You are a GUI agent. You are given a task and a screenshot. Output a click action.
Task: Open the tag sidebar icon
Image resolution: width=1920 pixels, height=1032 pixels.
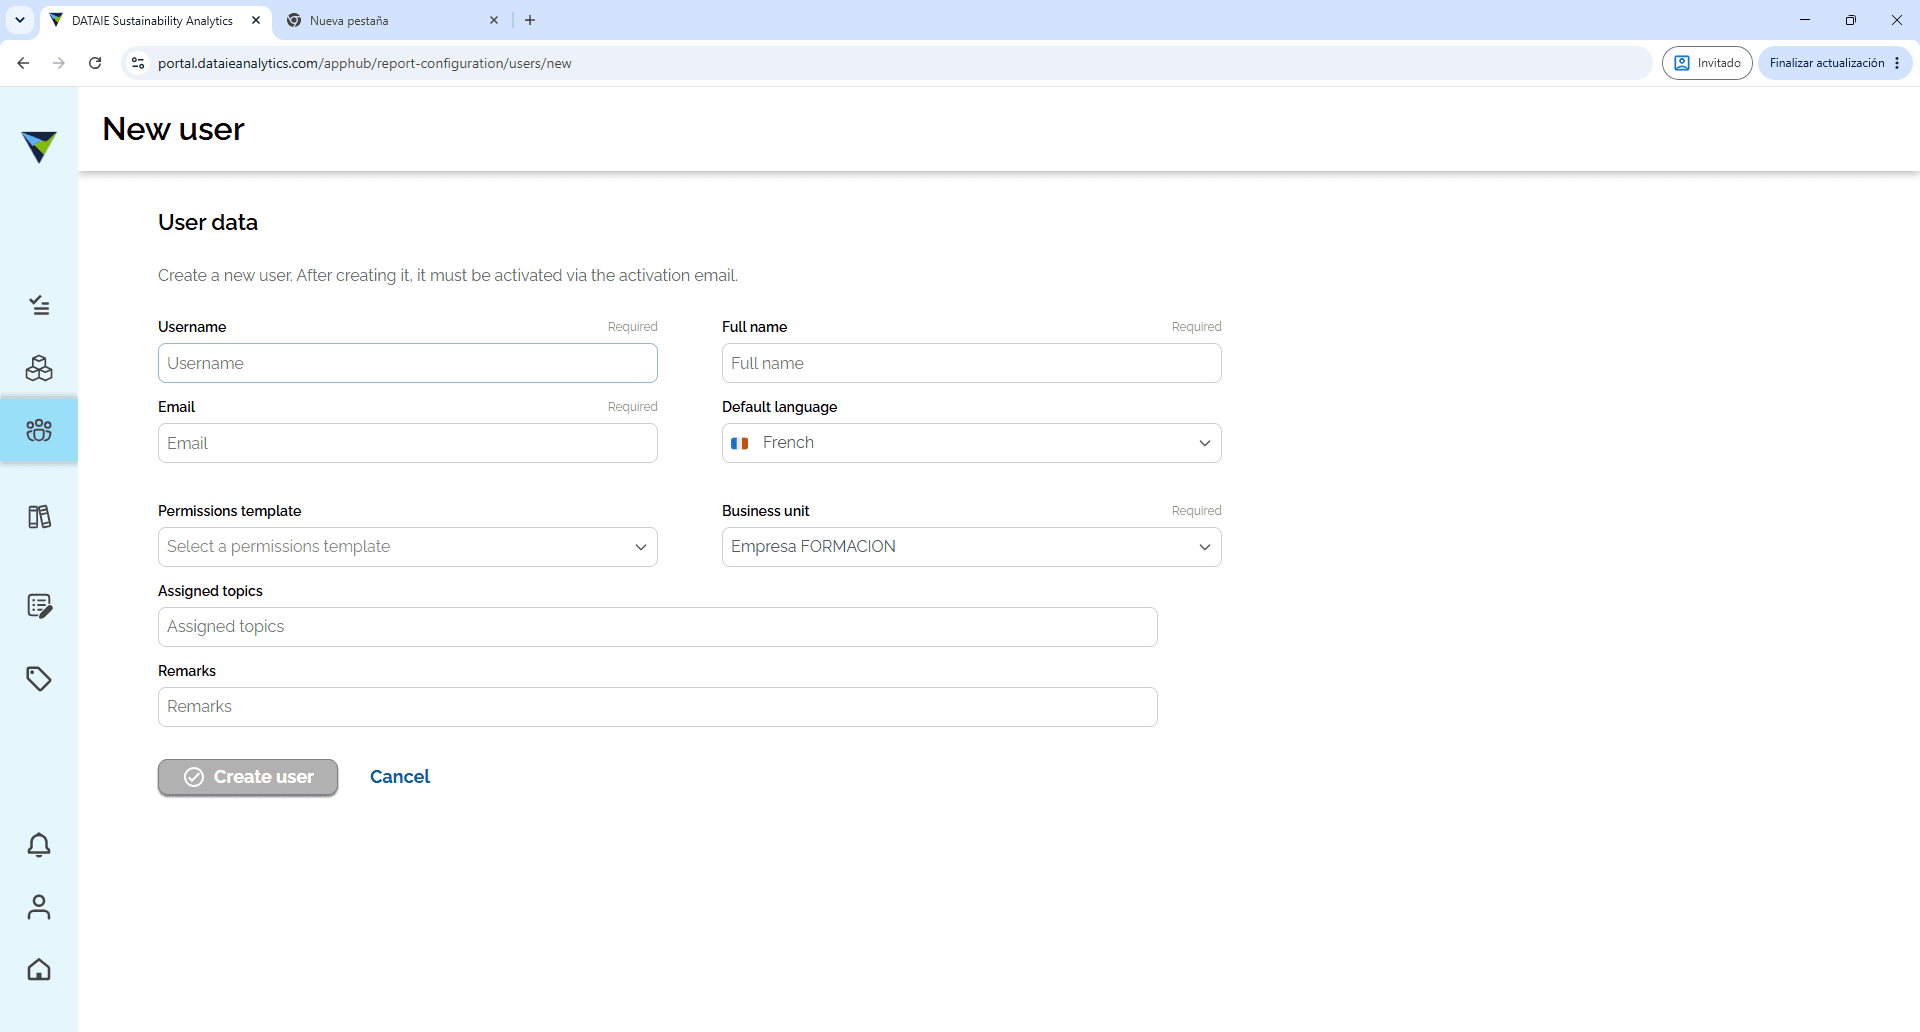click(39, 679)
